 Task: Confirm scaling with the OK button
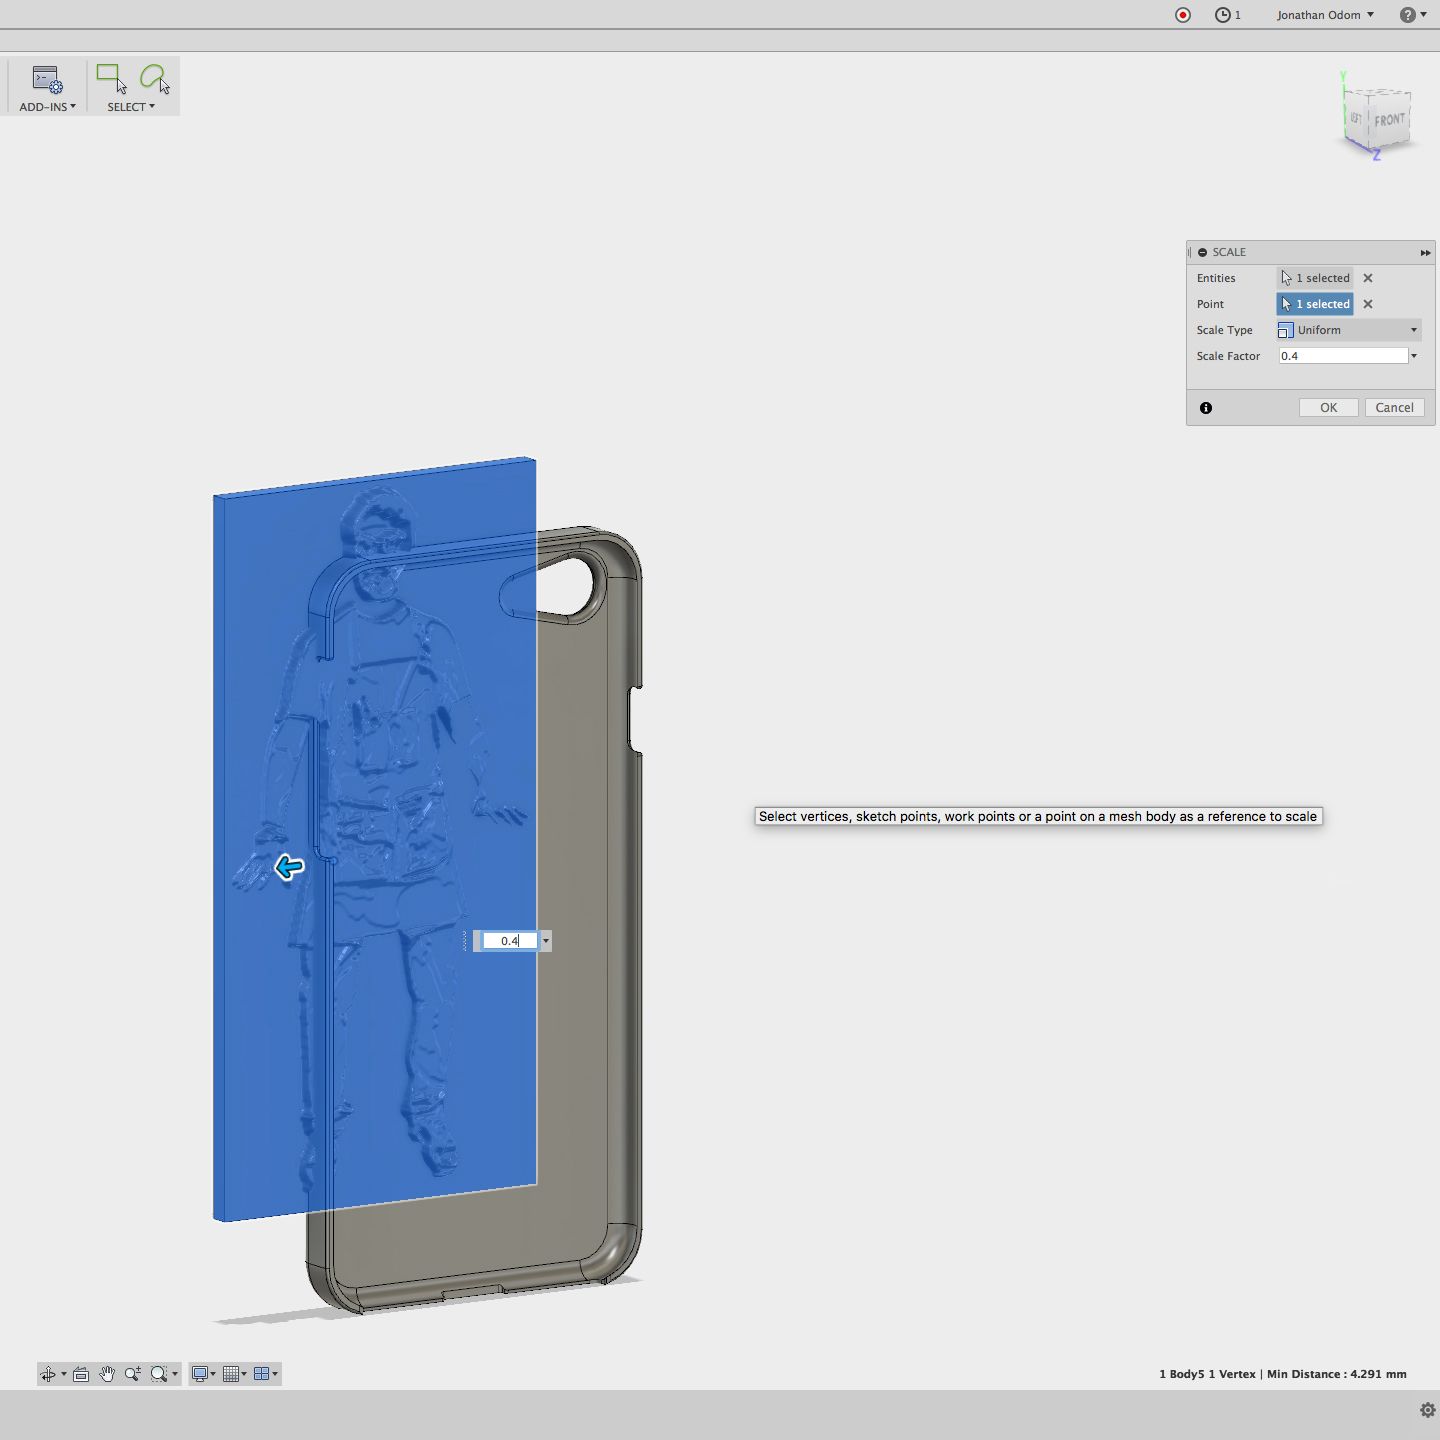(x=1328, y=407)
